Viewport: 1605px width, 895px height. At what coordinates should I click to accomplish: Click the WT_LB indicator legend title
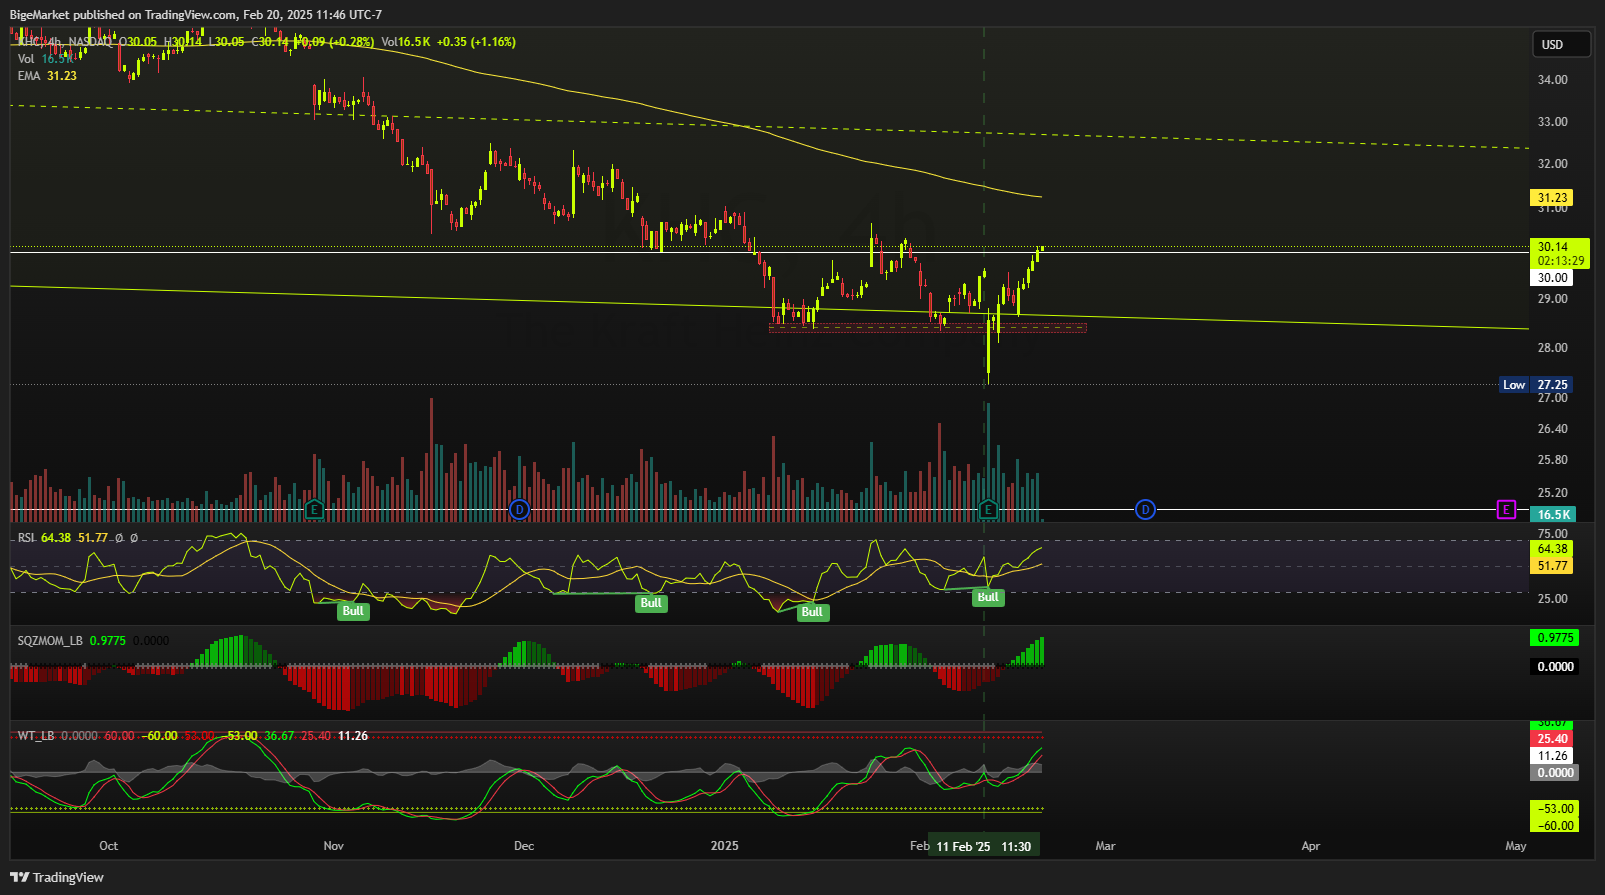36,736
